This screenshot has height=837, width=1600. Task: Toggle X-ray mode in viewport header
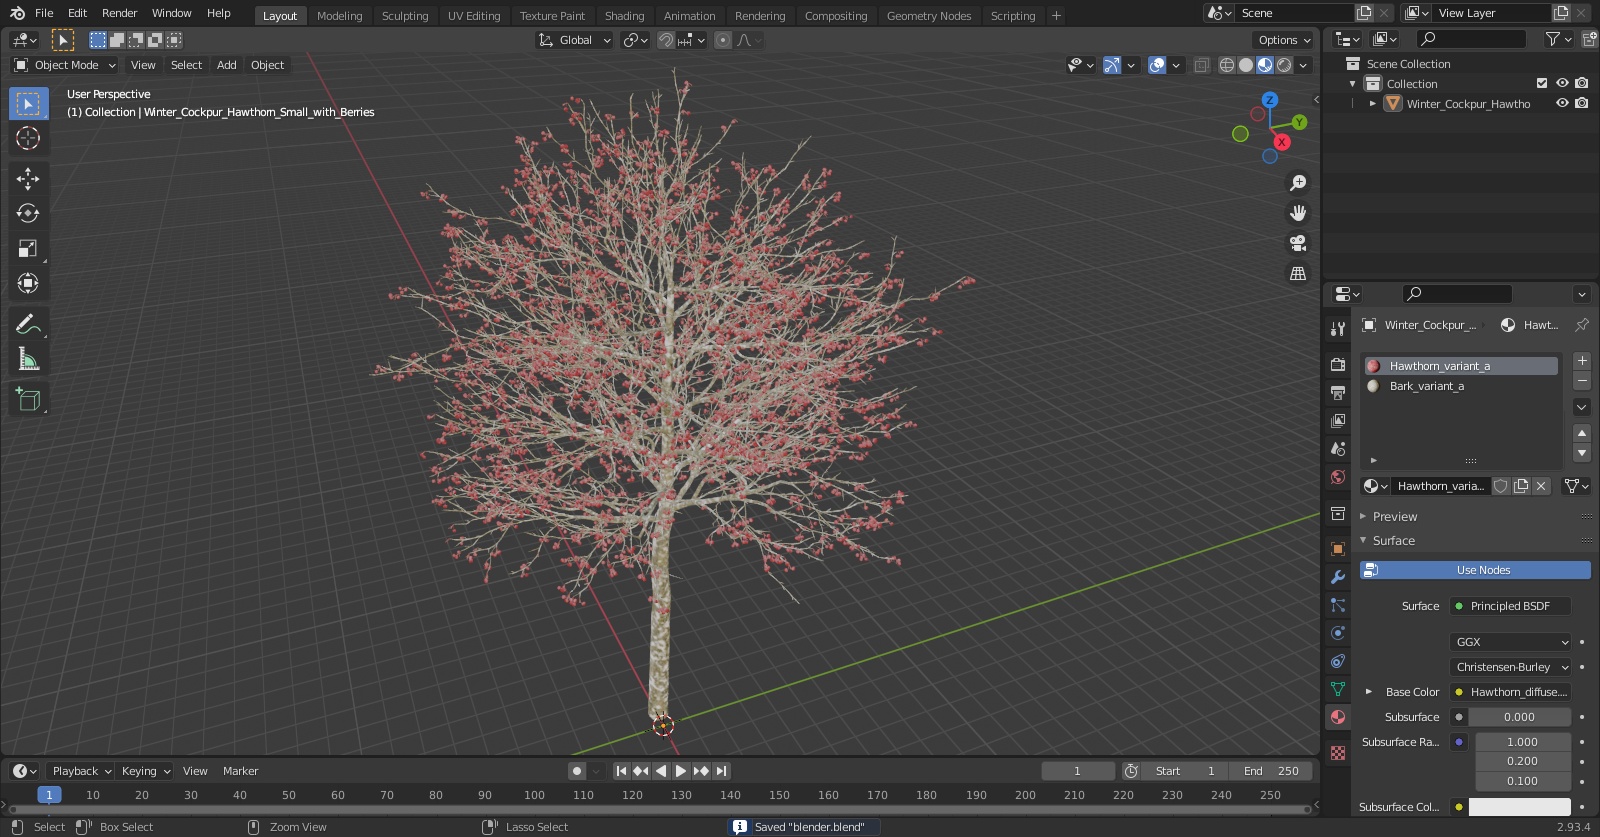pos(1202,65)
